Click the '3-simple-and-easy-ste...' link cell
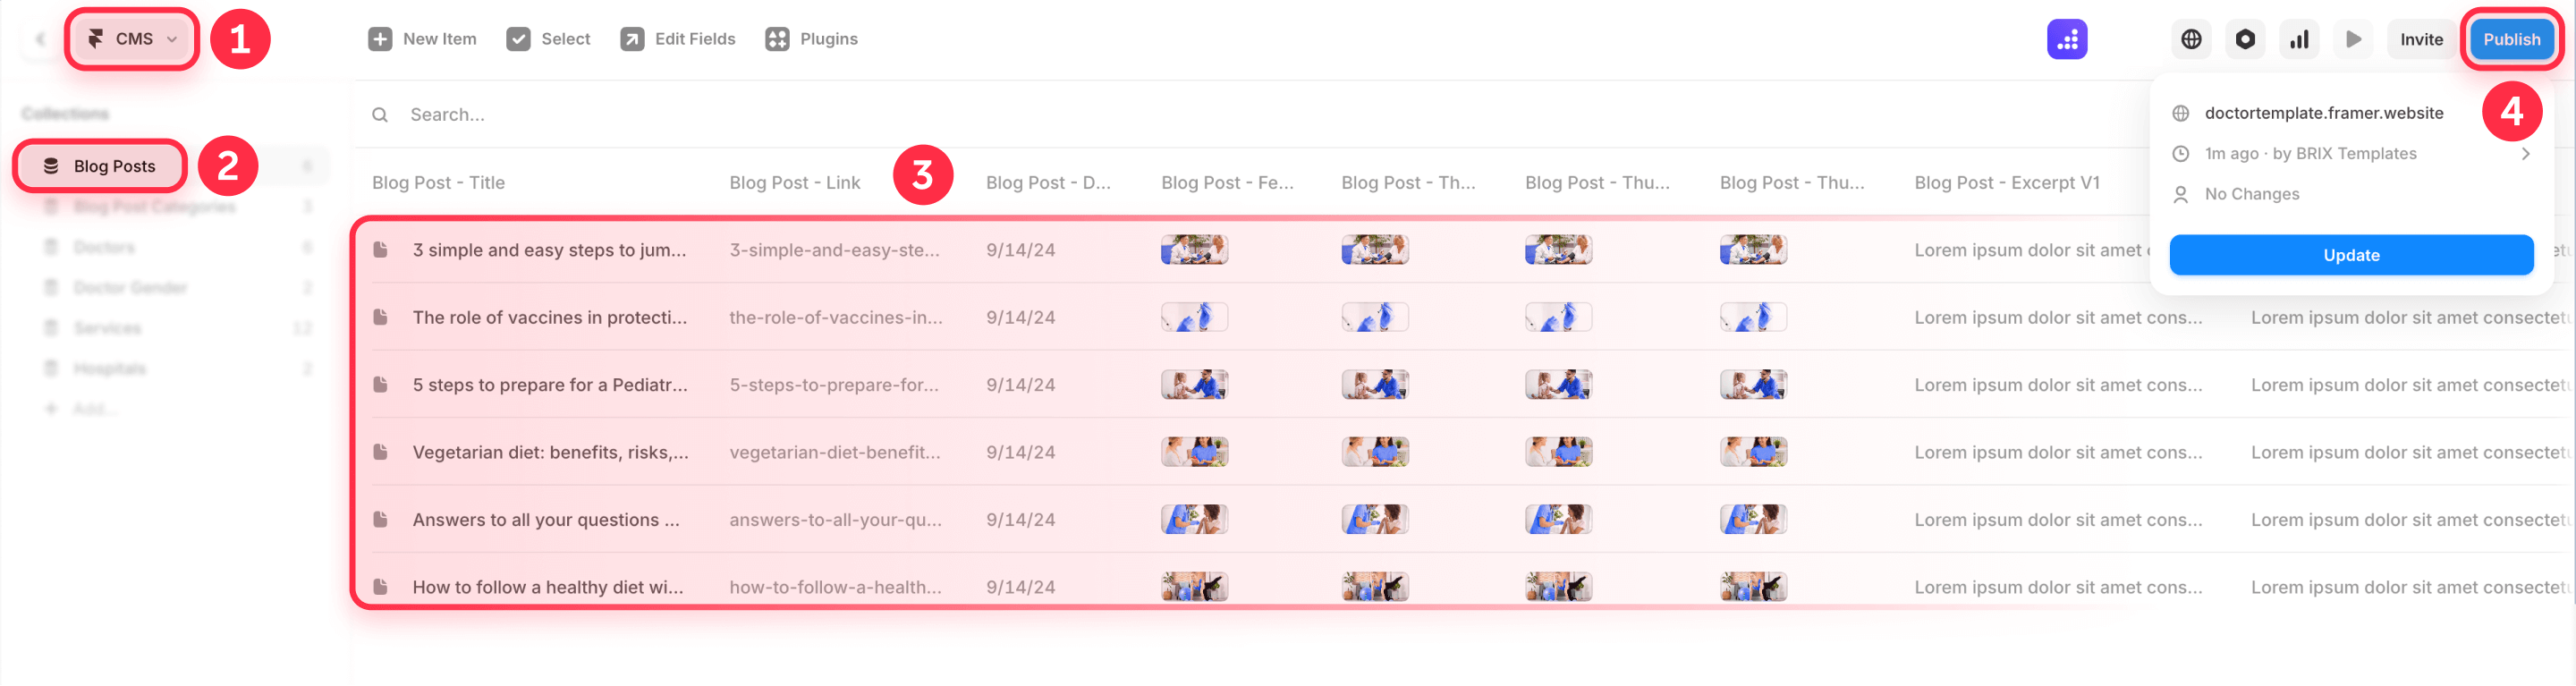Screen dimensions: 2576x686 834,250
